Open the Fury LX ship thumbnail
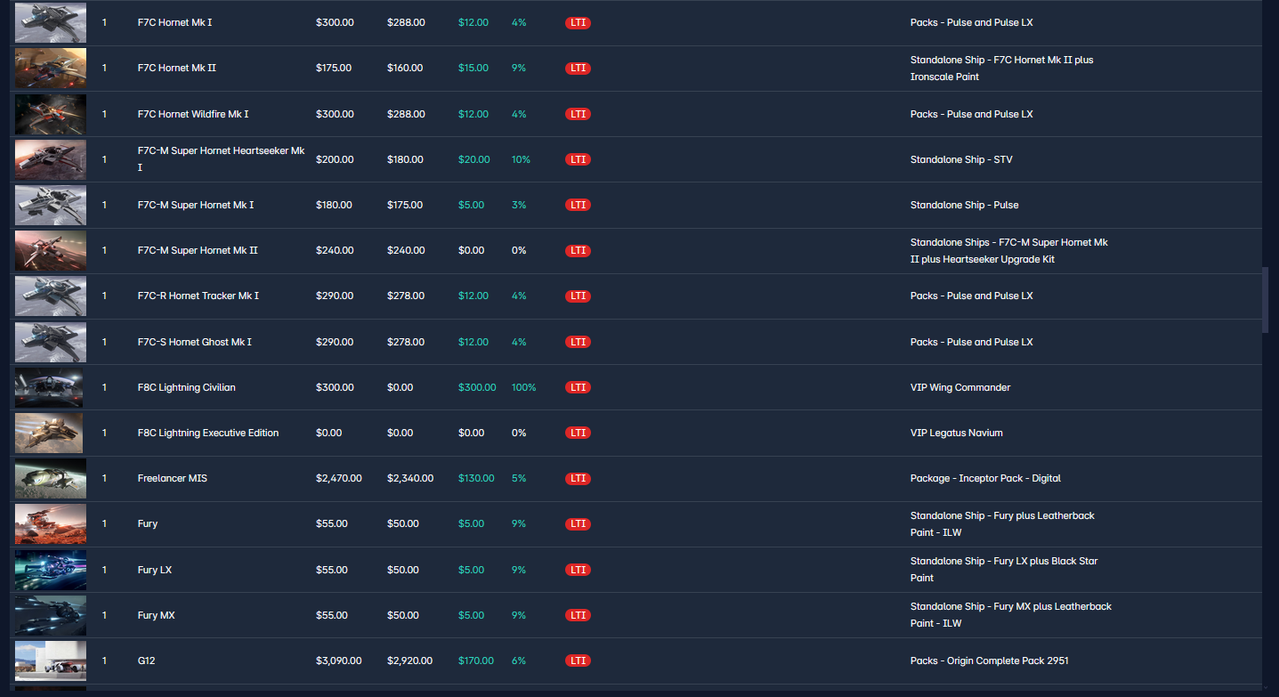Screen dimensions: 1279x697 tap(50, 570)
